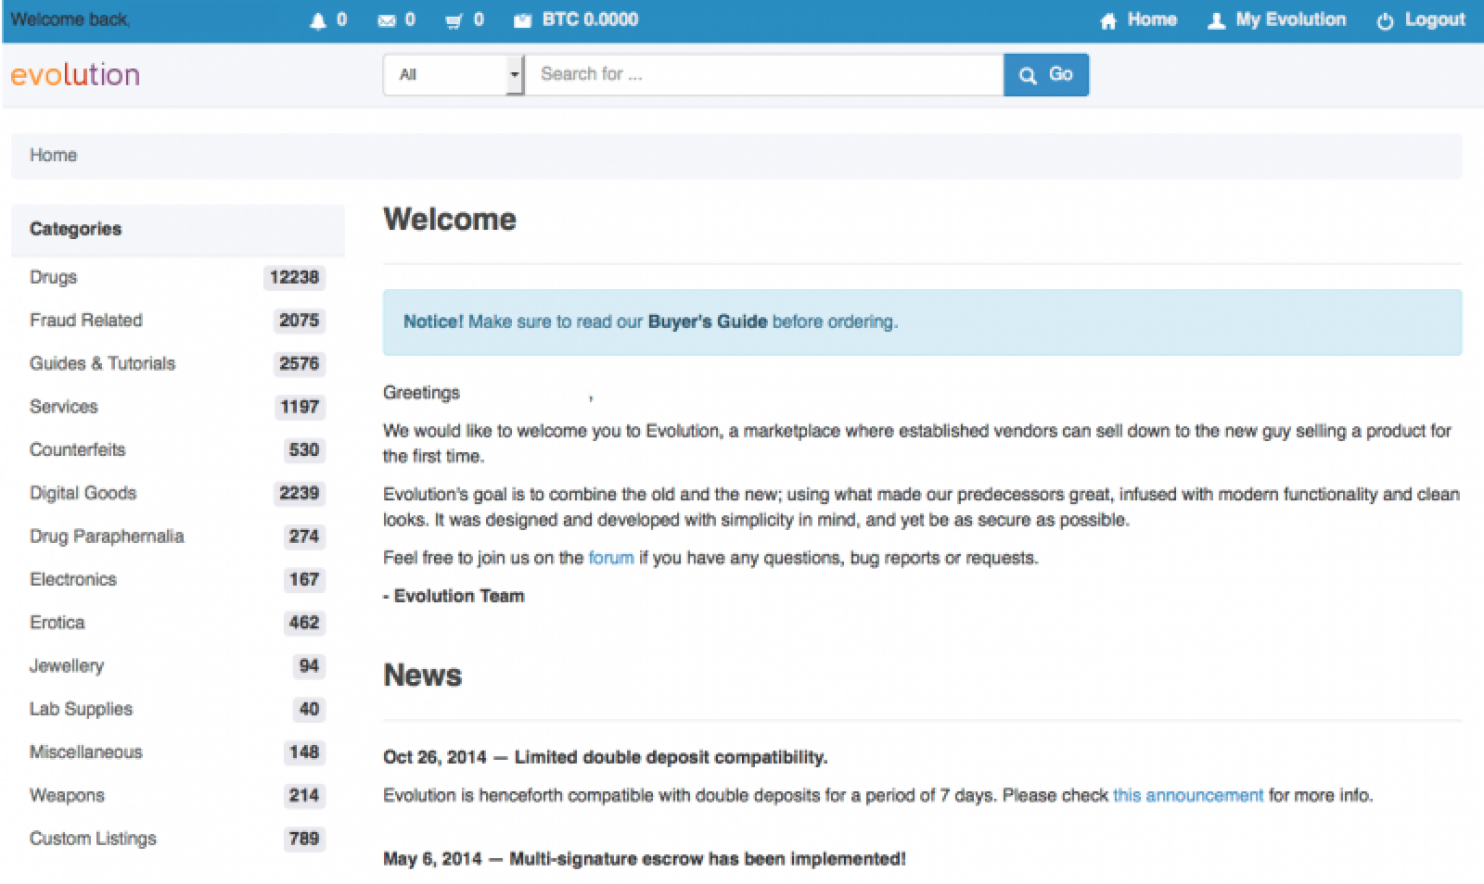The image size is (1484, 884).
Task: Click the Home breadcrumb
Action: pyautogui.click(x=53, y=155)
